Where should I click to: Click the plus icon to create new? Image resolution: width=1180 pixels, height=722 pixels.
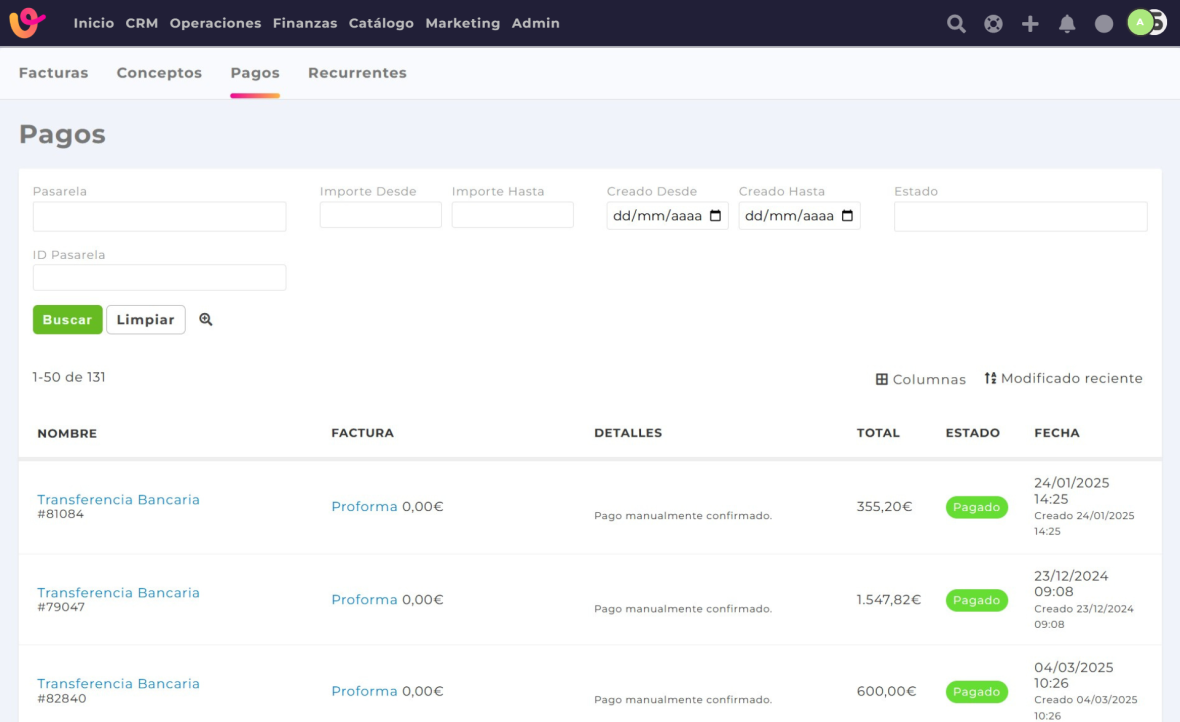1030,24
